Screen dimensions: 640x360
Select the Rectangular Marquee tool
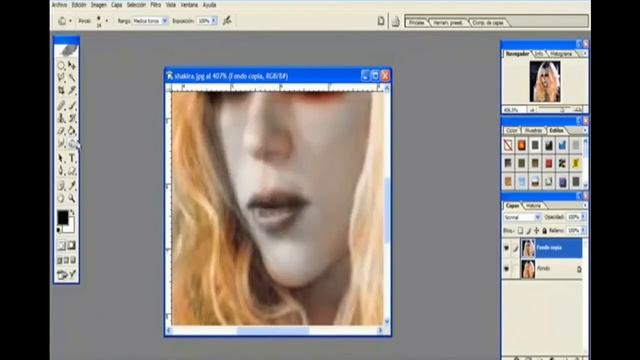click(61, 66)
